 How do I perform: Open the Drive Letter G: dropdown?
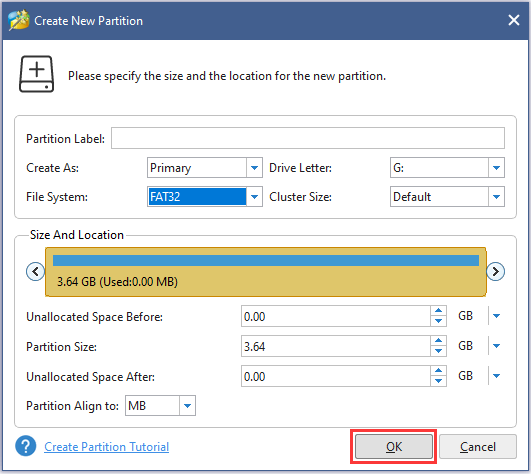pos(496,168)
